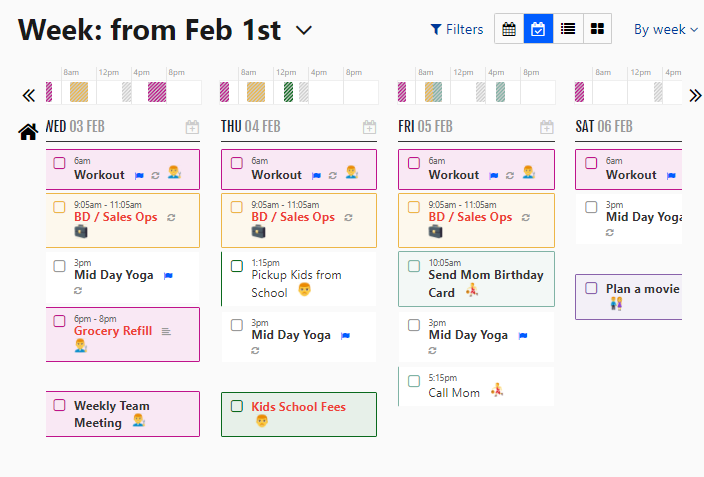Add a task to Wednesday 03 Feb

[x=192, y=127]
